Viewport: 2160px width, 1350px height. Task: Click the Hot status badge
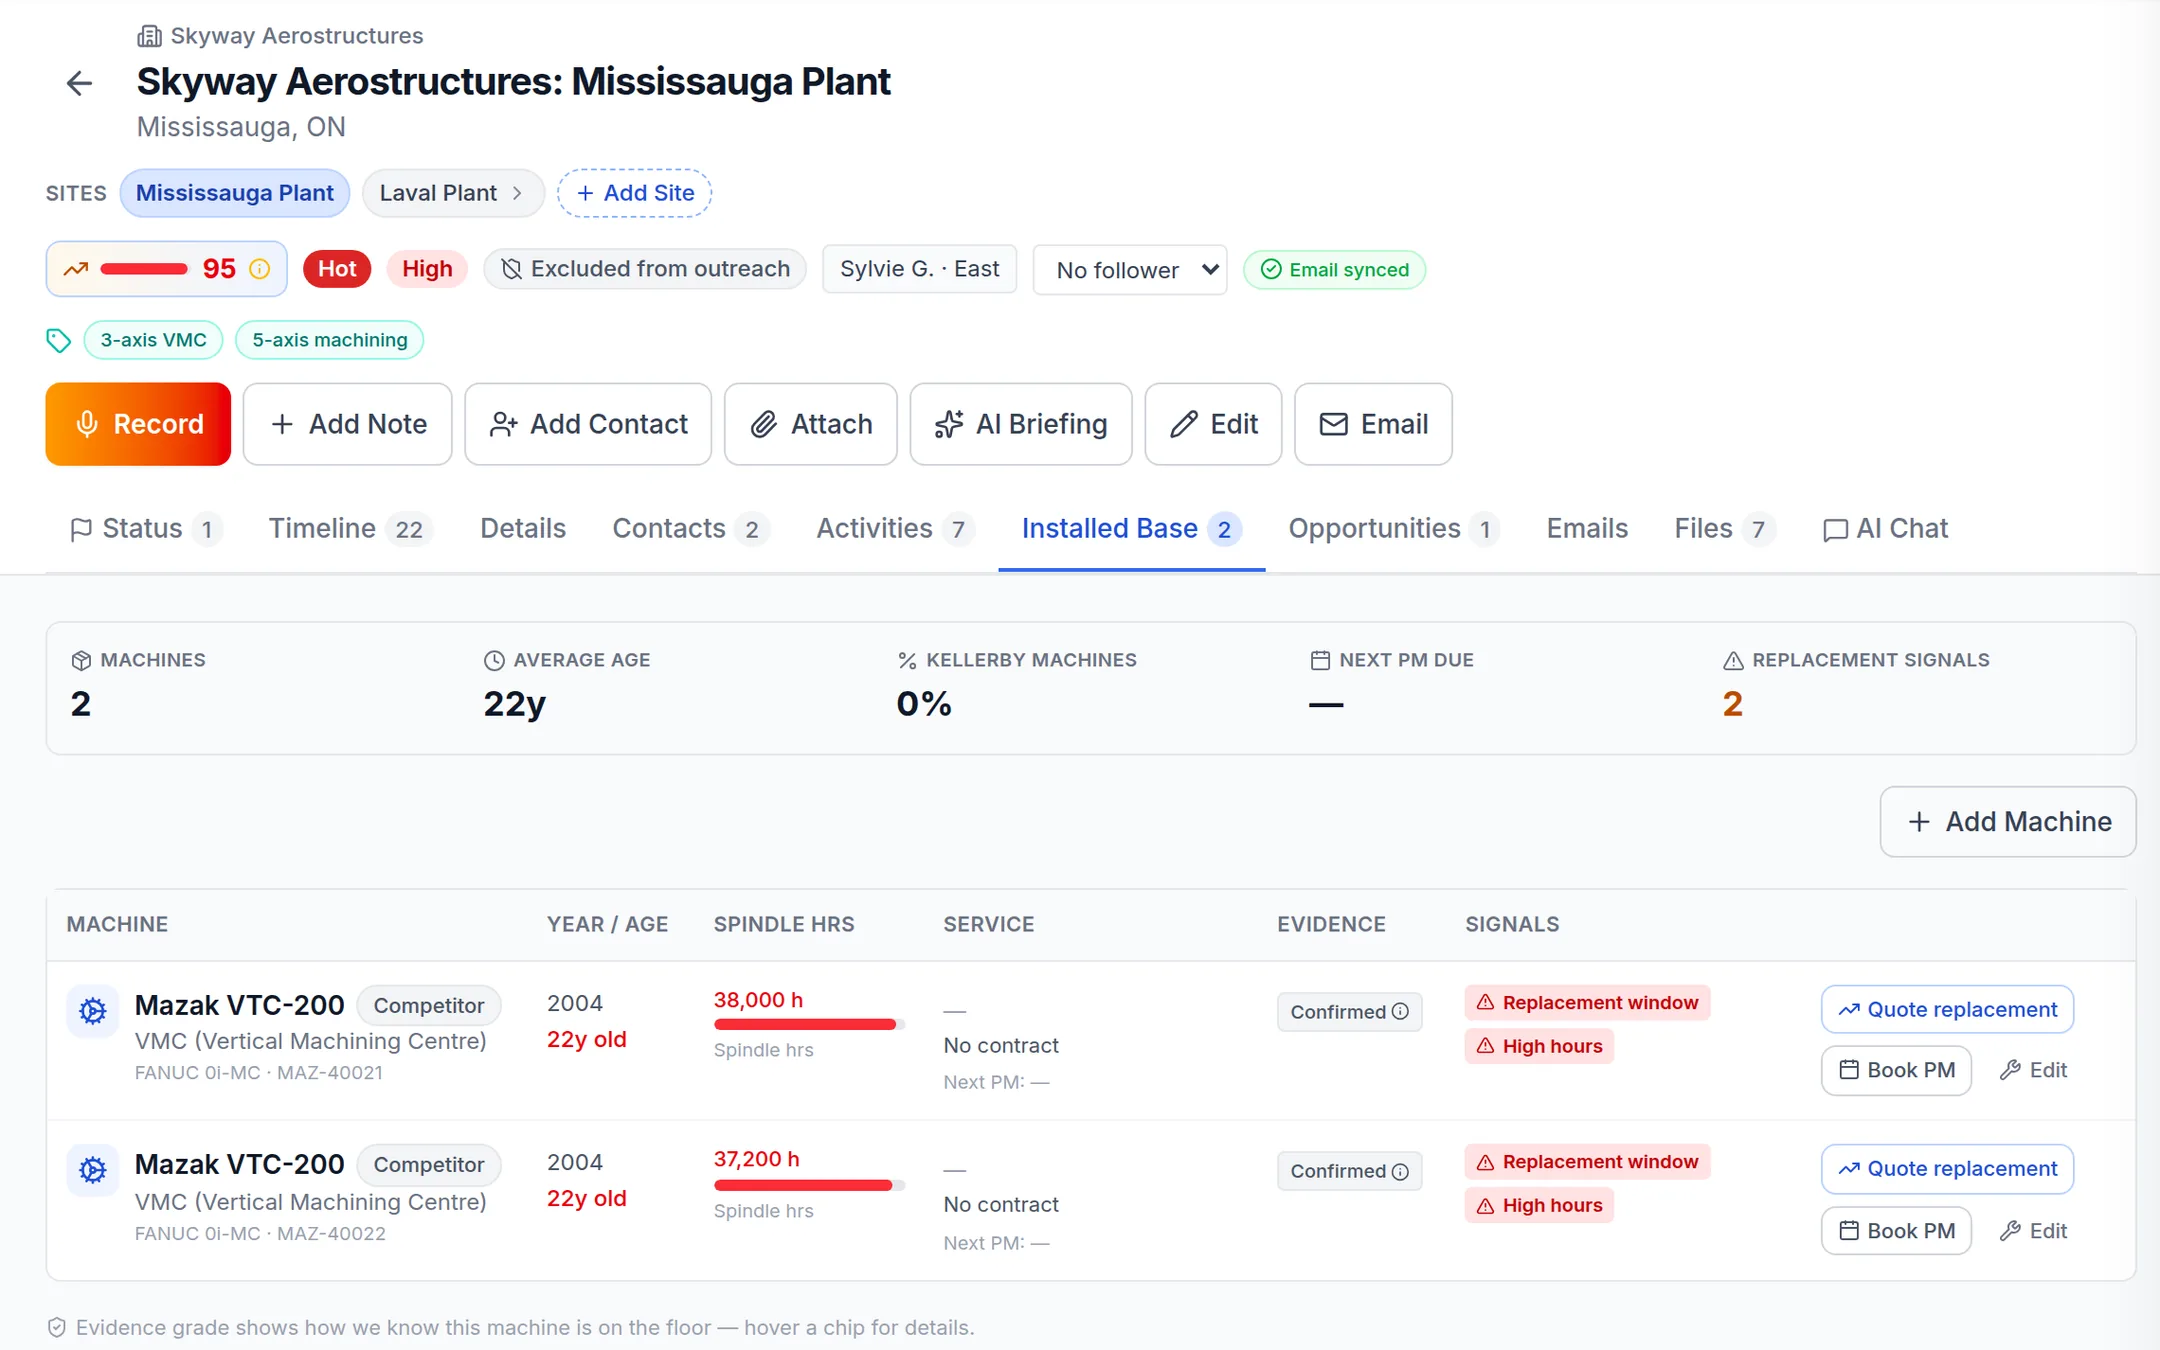(337, 269)
